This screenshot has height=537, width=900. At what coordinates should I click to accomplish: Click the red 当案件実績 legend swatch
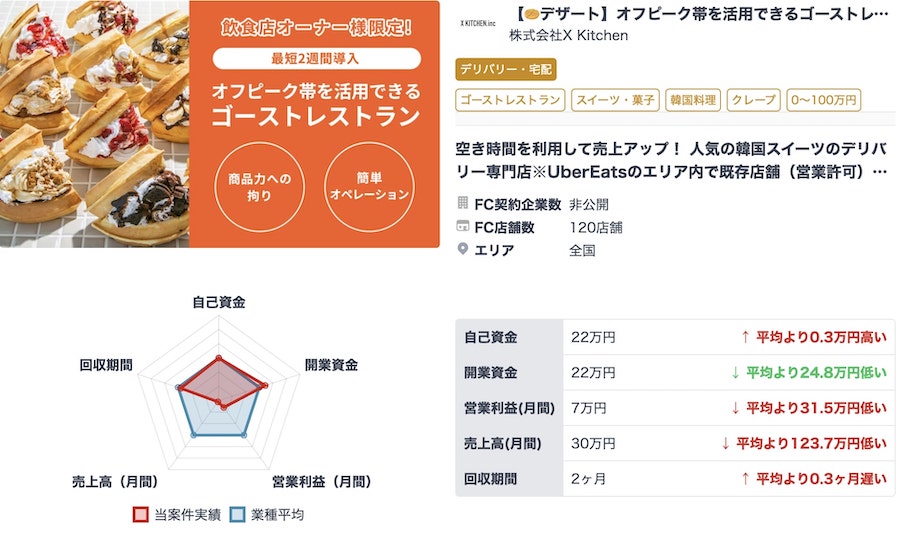(x=141, y=515)
